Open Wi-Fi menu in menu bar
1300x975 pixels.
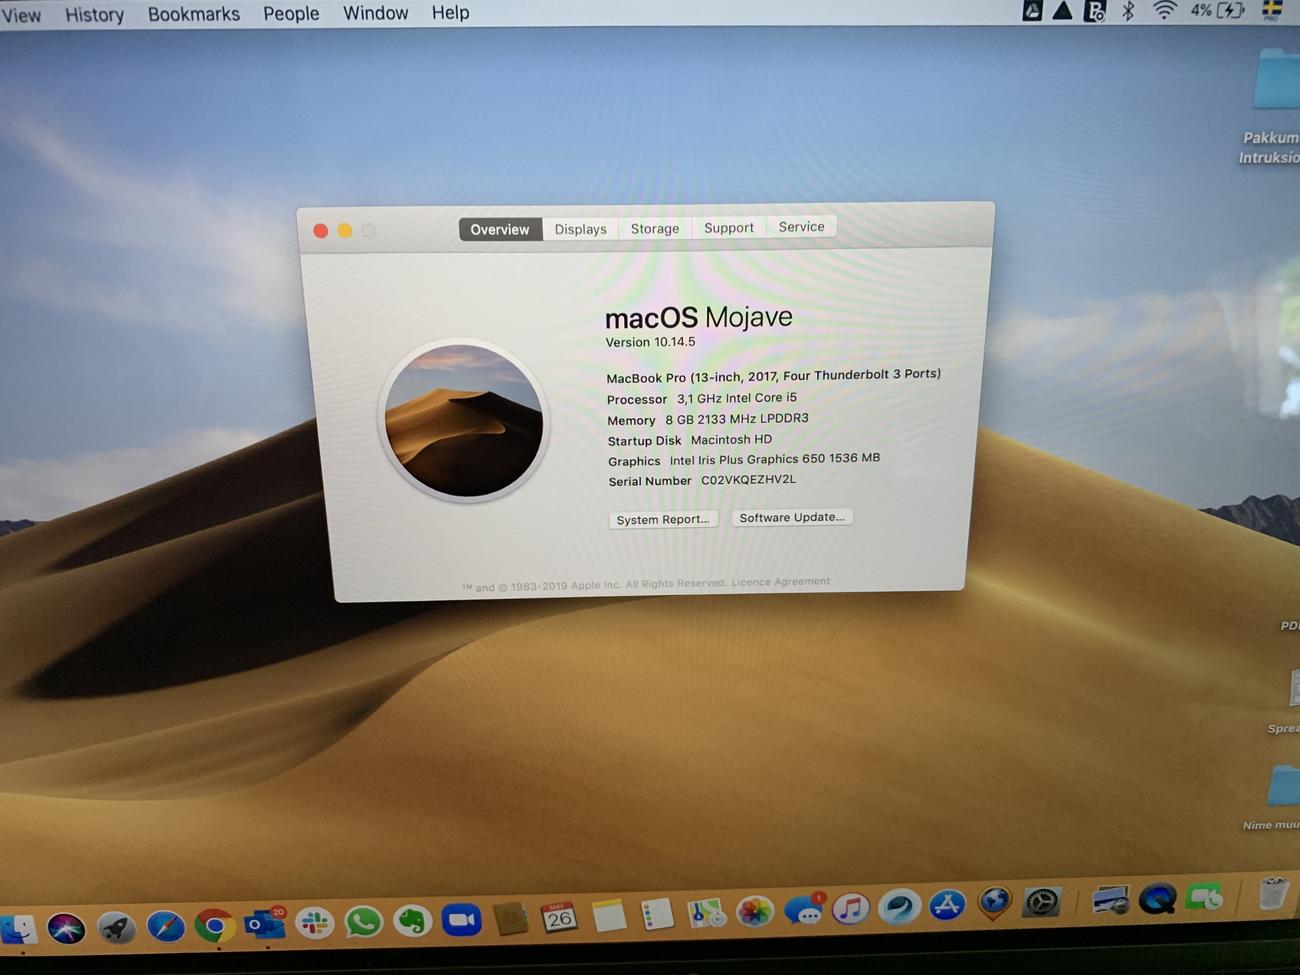click(x=1164, y=11)
